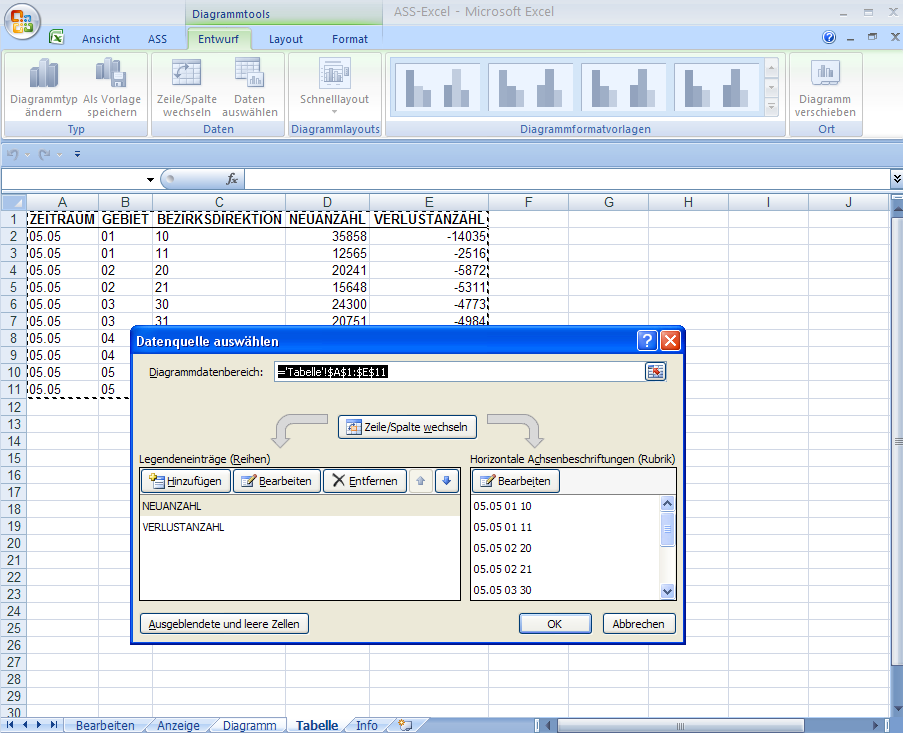Expand the chart styles gallery
Image resolution: width=903 pixels, height=733 pixels.
click(771, 105)
